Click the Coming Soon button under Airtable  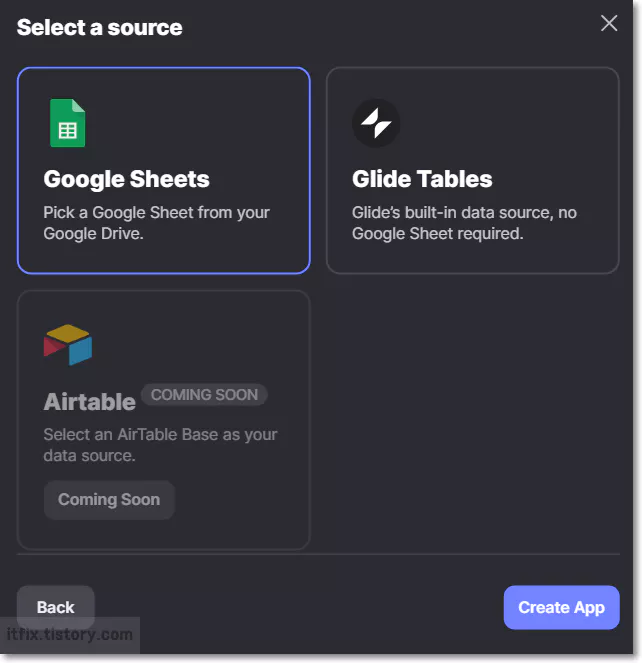point(109,499)
